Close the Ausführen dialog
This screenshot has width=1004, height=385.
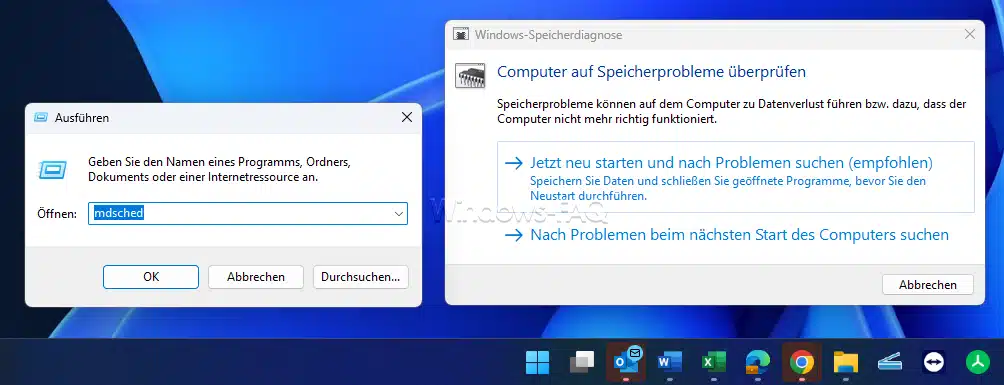click(406, 118)
